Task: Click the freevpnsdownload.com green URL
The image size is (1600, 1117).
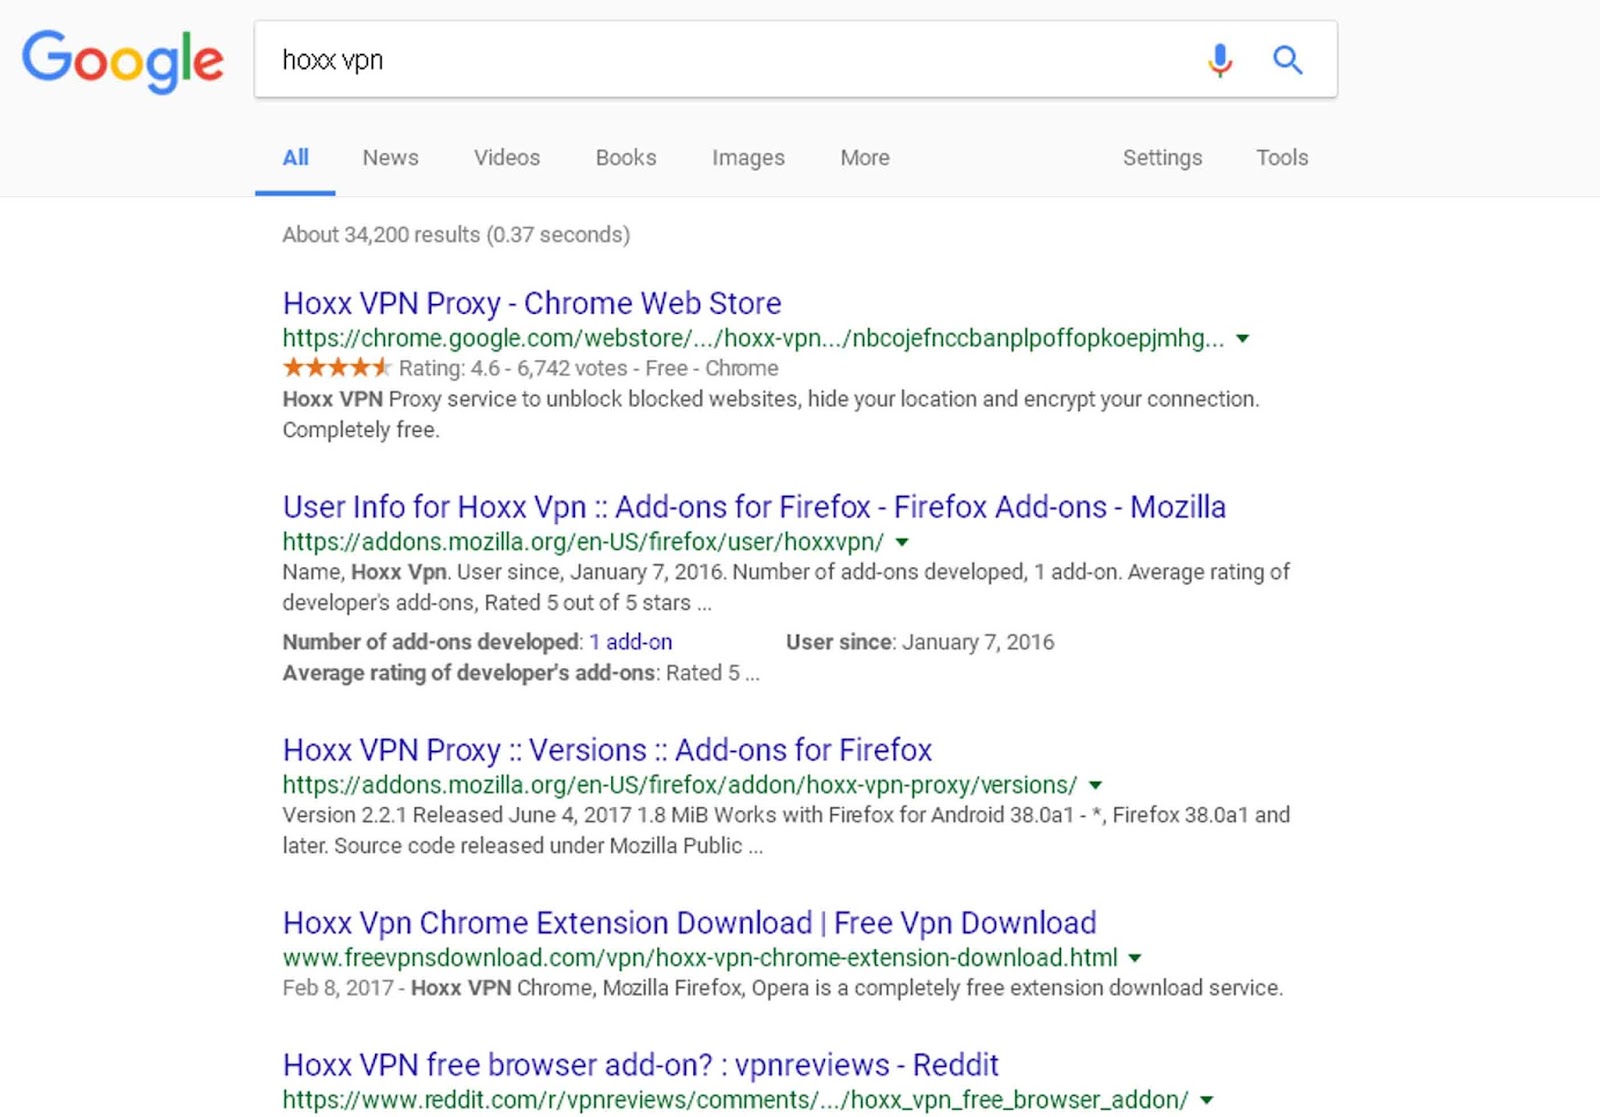Action: [x=700, y=958]
